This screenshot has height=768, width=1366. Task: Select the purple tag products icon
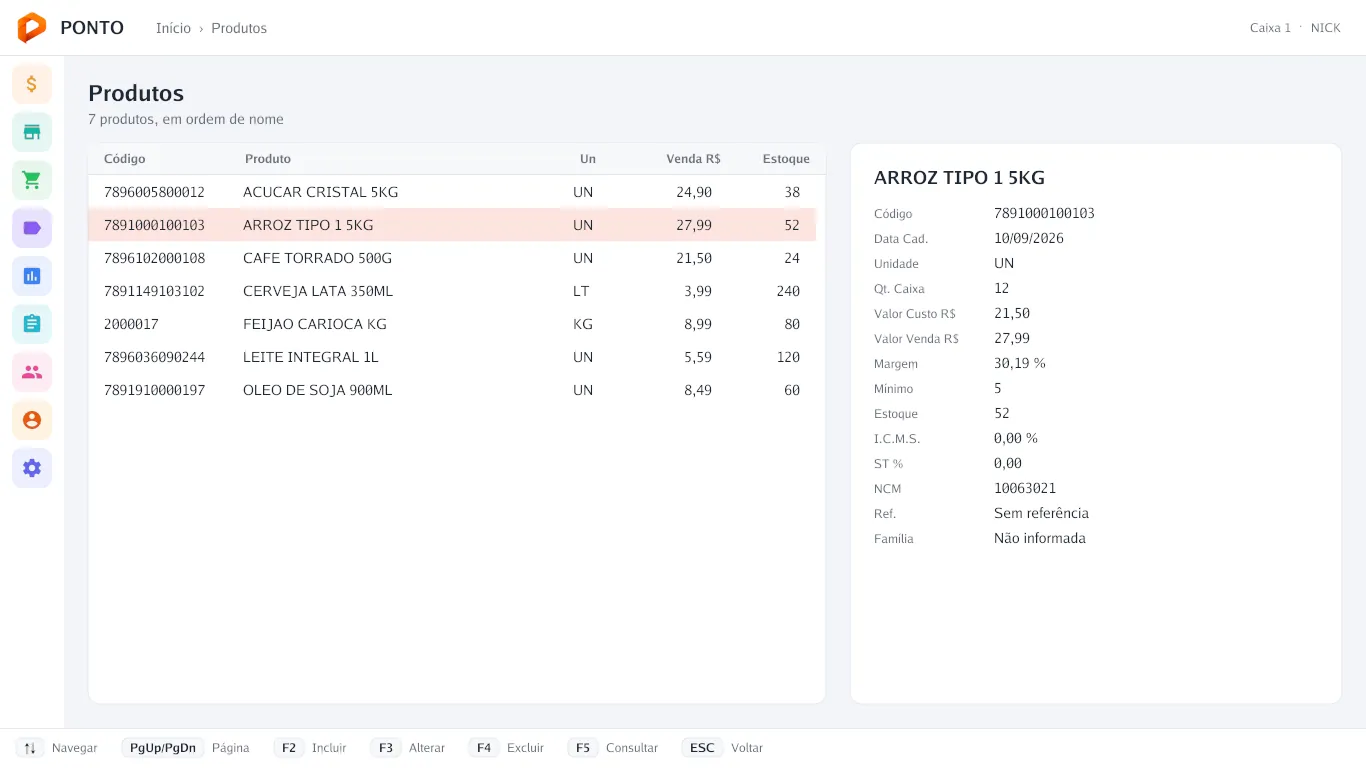(x=32, y=228)
